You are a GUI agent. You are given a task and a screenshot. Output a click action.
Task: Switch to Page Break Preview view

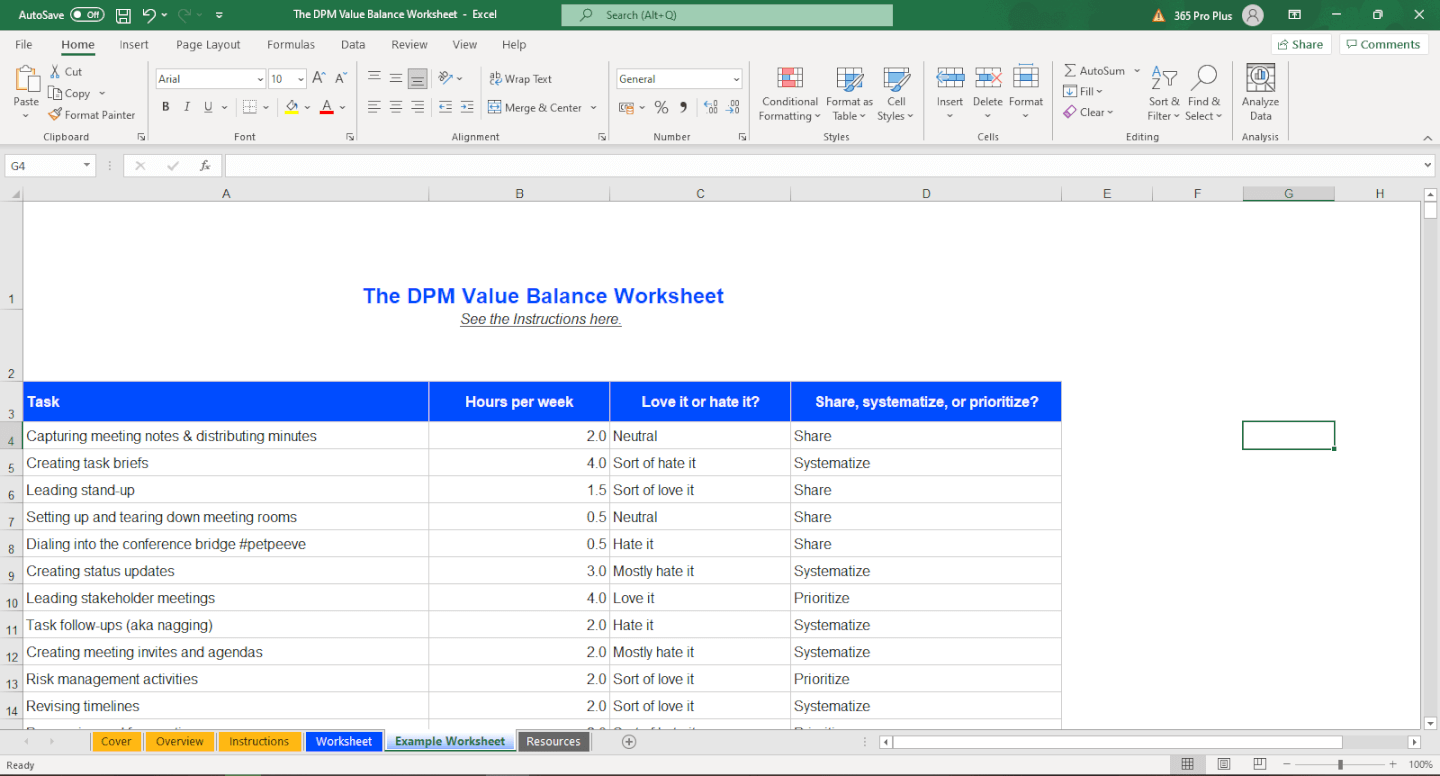click(x=1260, y=765)
